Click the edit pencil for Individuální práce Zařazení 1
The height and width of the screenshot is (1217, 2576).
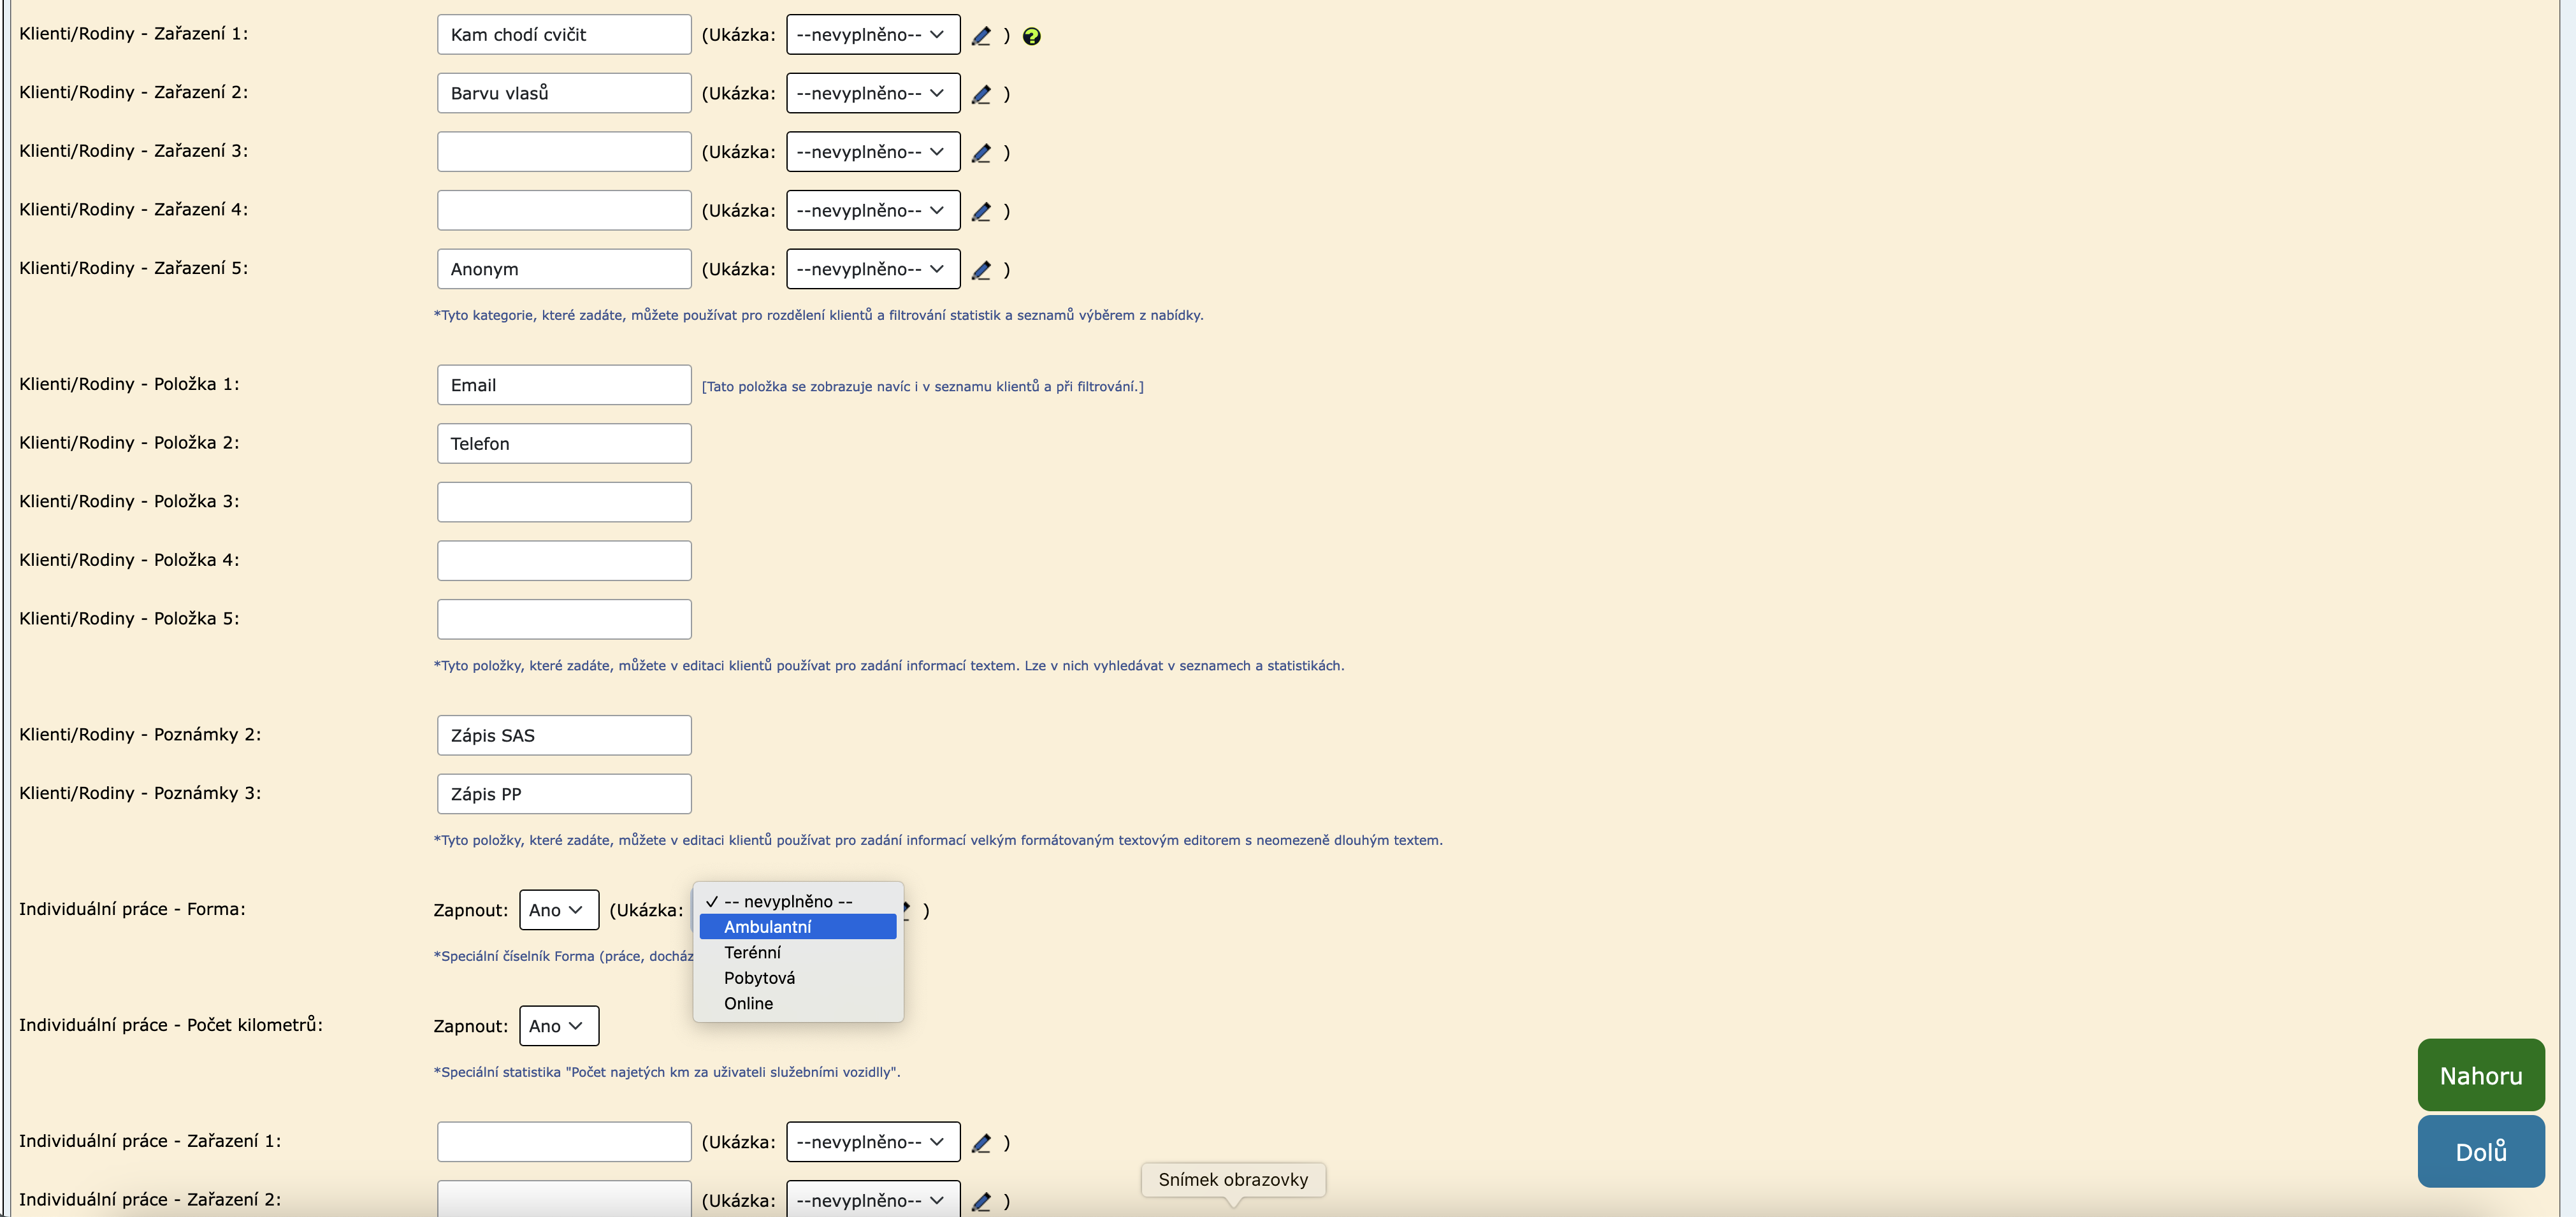point(981,1142)
